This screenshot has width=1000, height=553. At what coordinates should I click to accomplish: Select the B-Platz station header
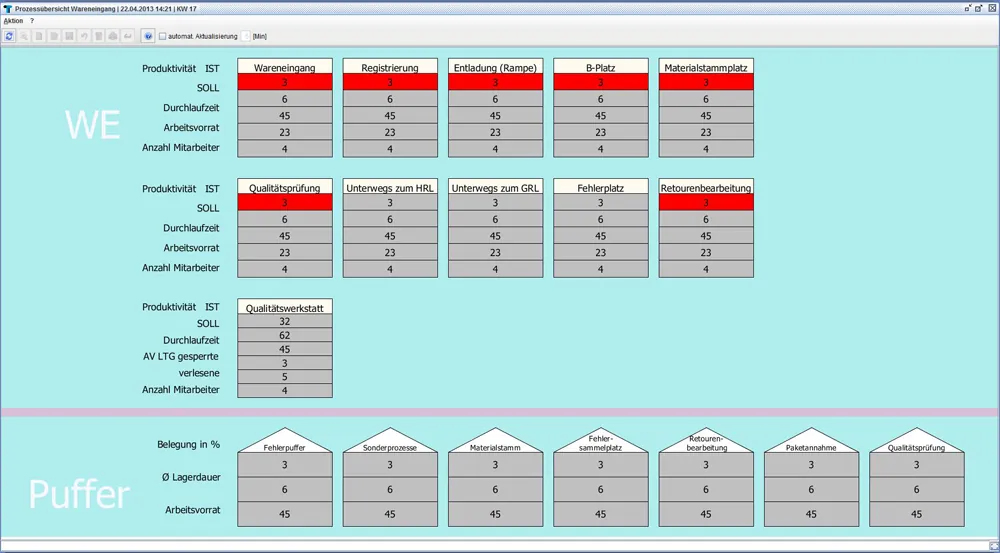tap(601, 67)
